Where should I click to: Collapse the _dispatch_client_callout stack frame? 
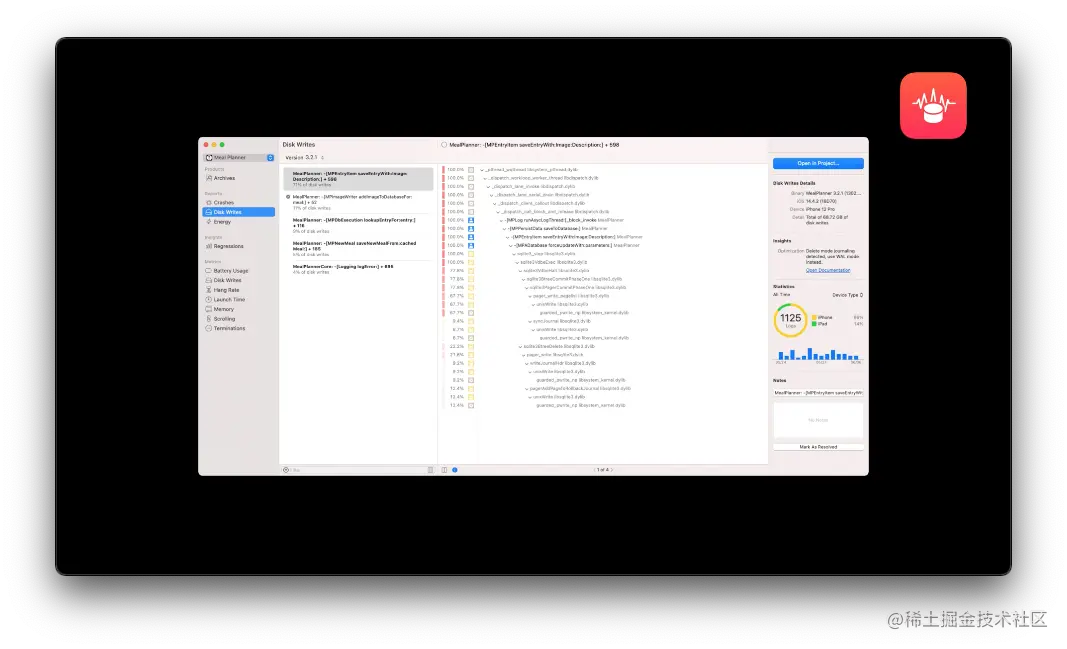click(495, 203)
